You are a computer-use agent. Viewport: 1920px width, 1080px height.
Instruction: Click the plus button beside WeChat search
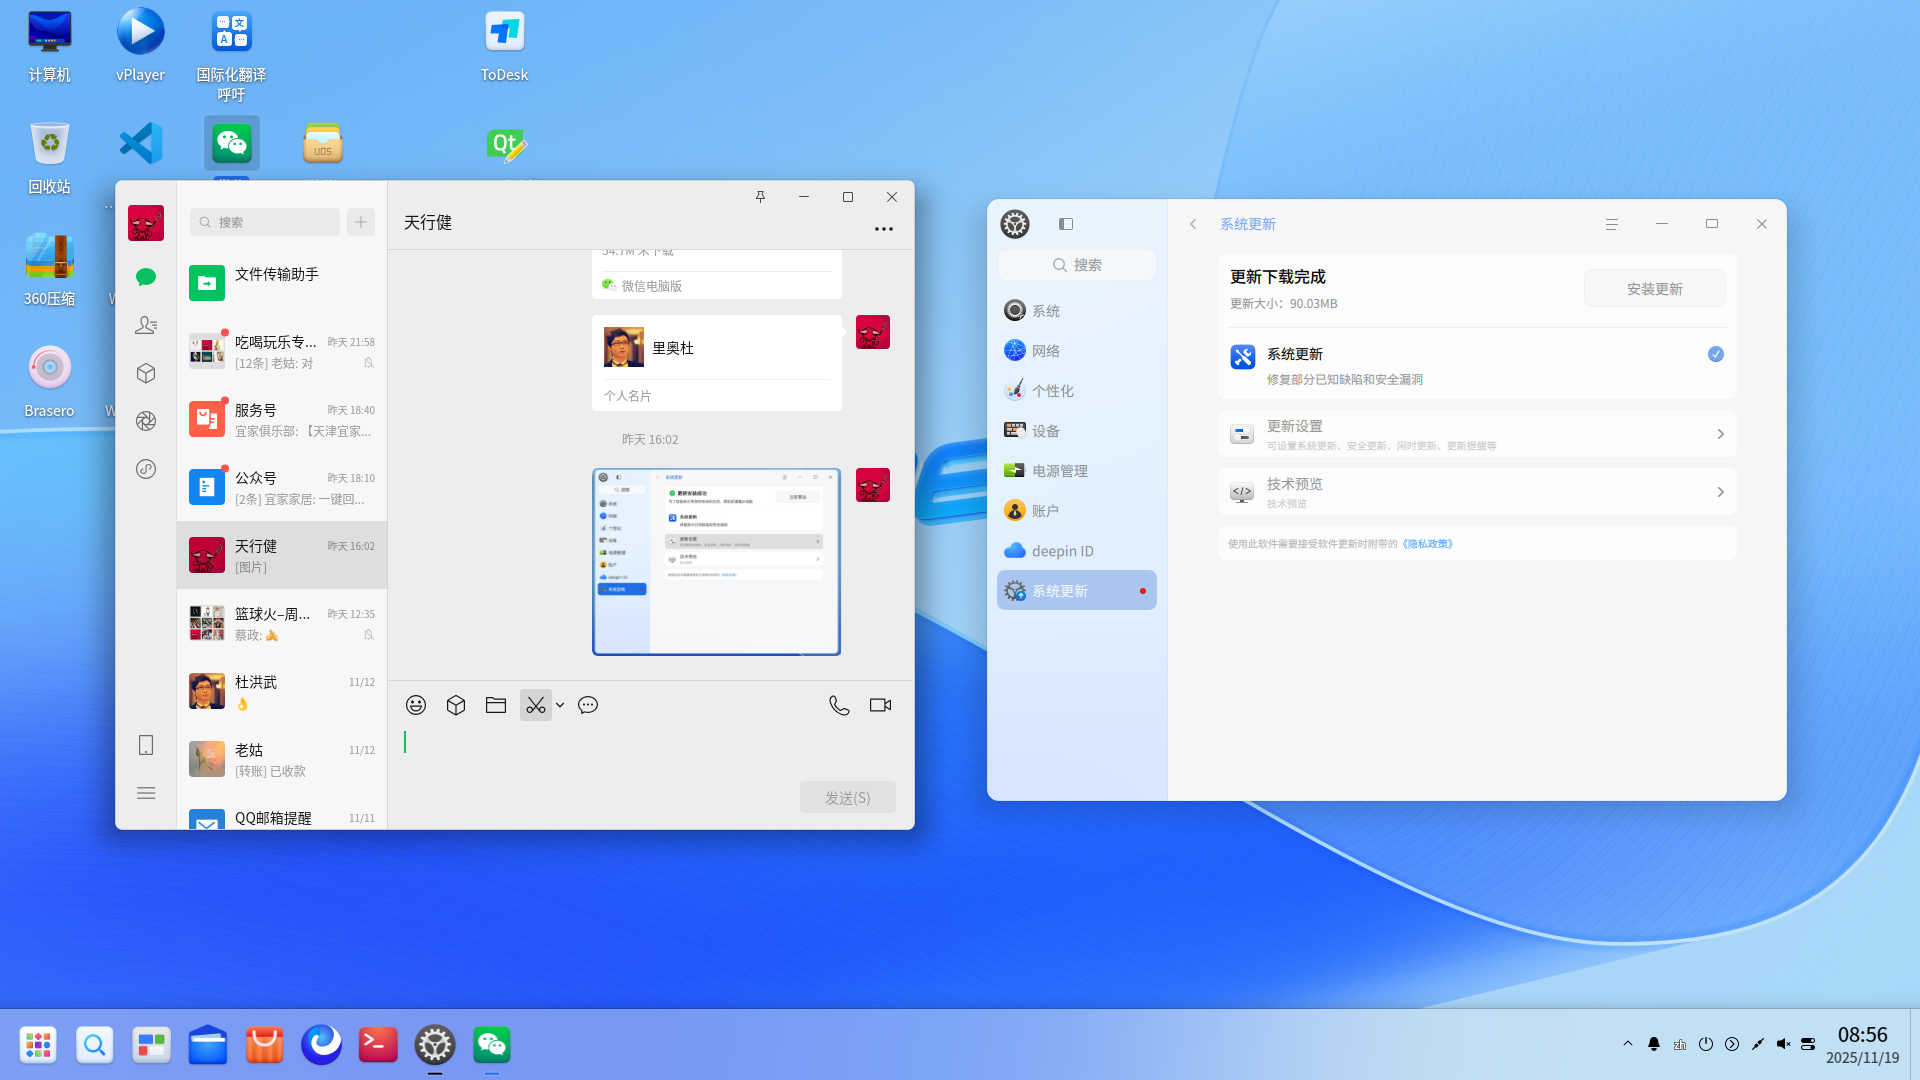[x=361, y=222]
